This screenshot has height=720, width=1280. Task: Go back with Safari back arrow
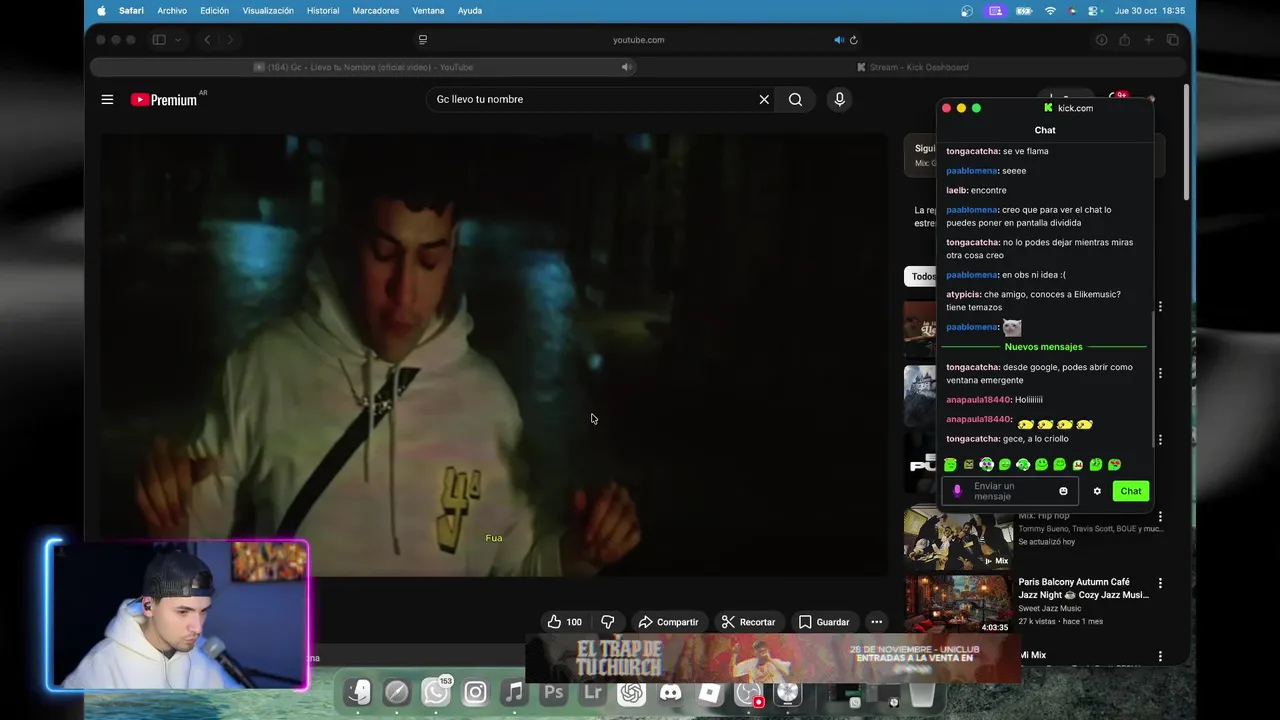[207, 40]
